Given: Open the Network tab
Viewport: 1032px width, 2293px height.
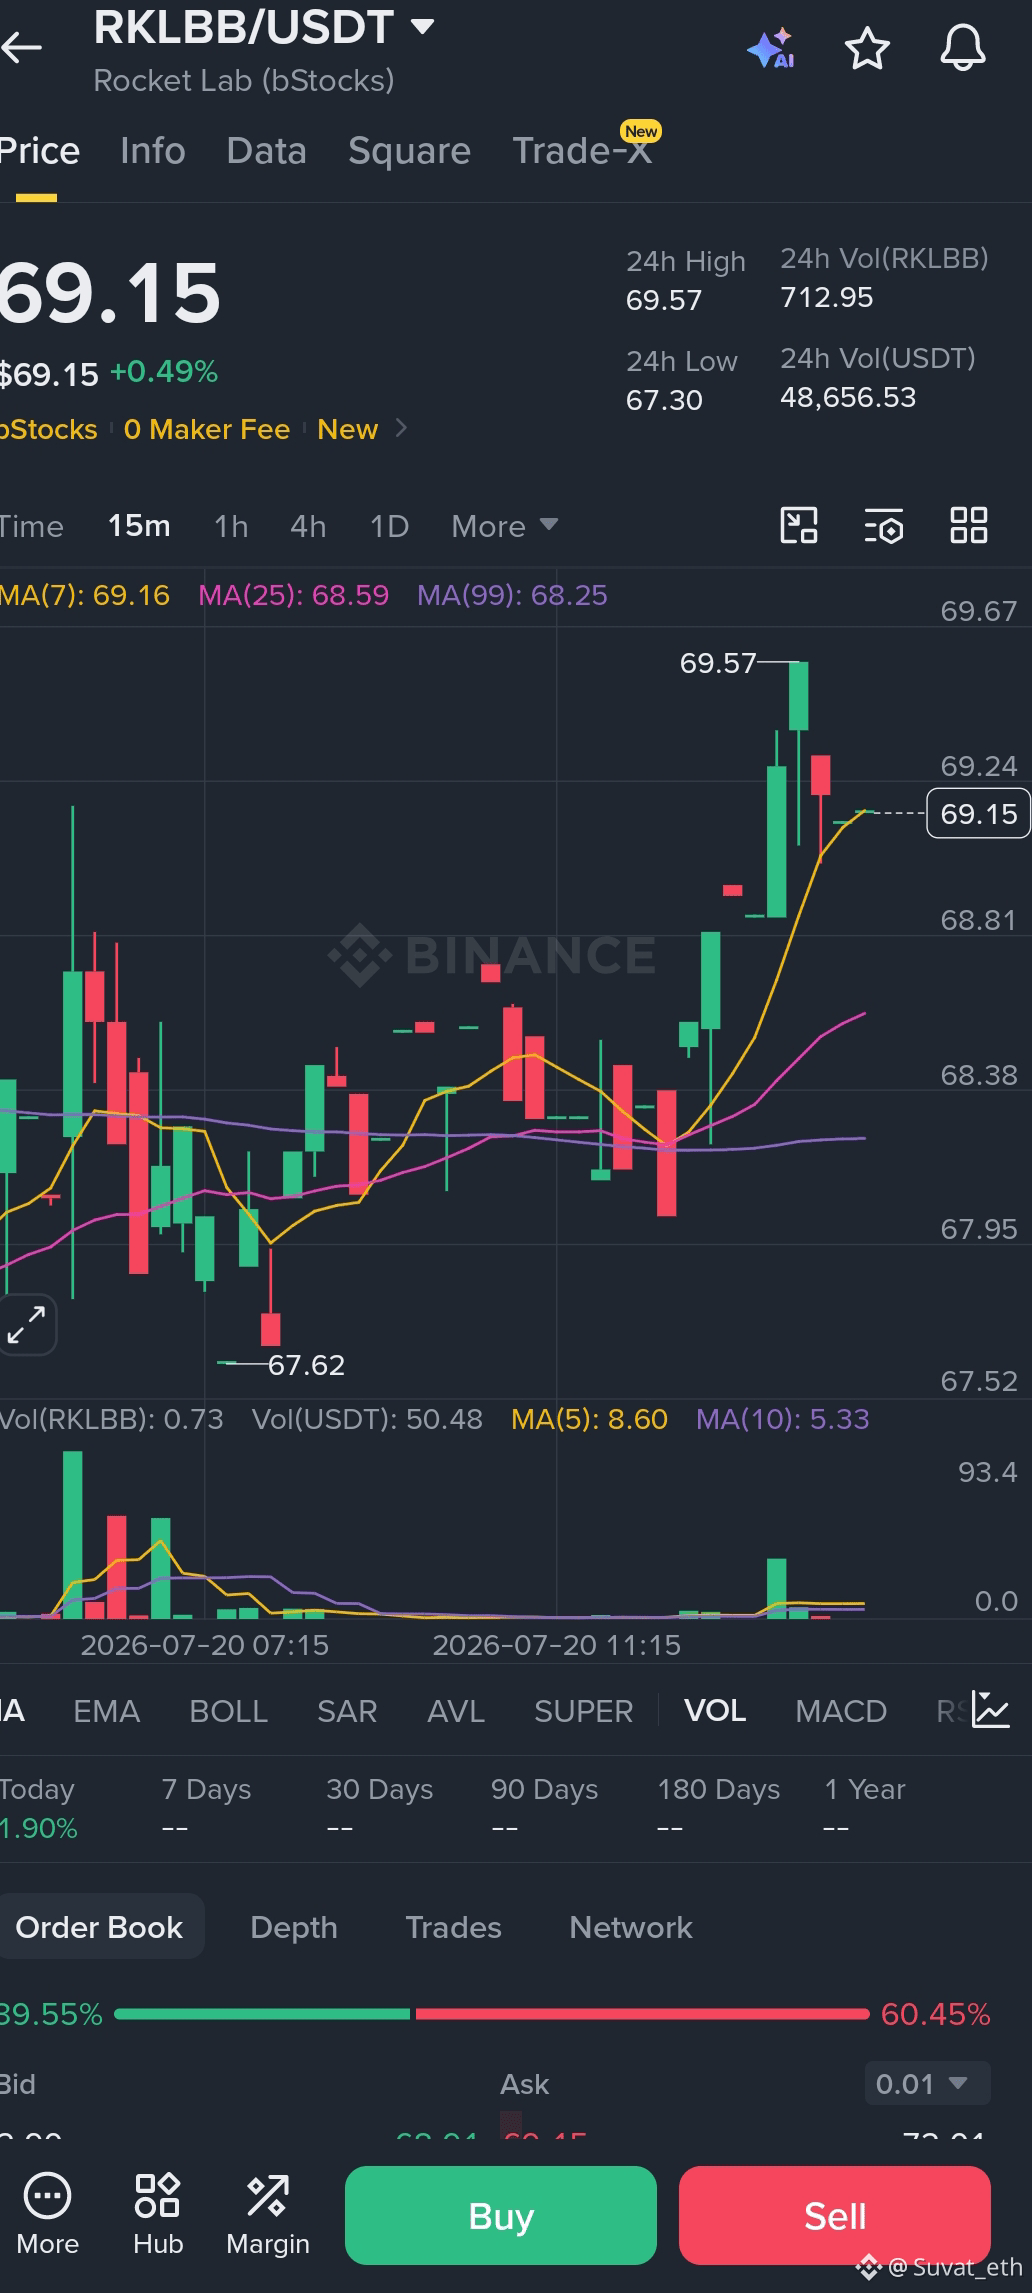Looking at the screenshot, I should tap(630, 1927).
